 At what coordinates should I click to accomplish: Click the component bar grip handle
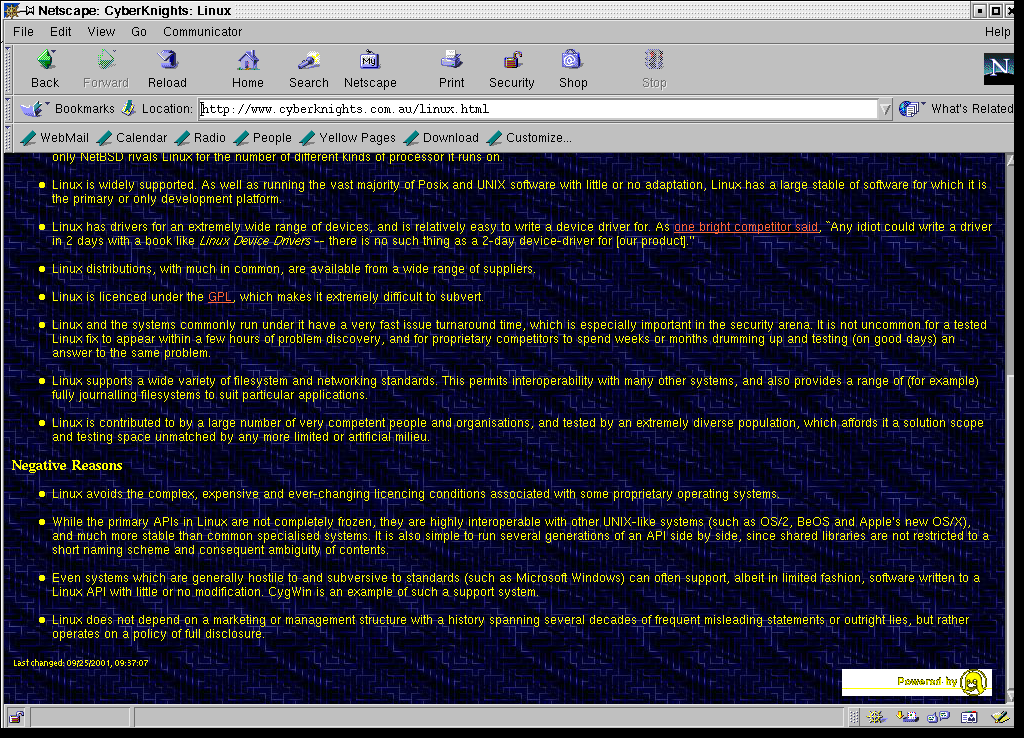pos(854,717)
